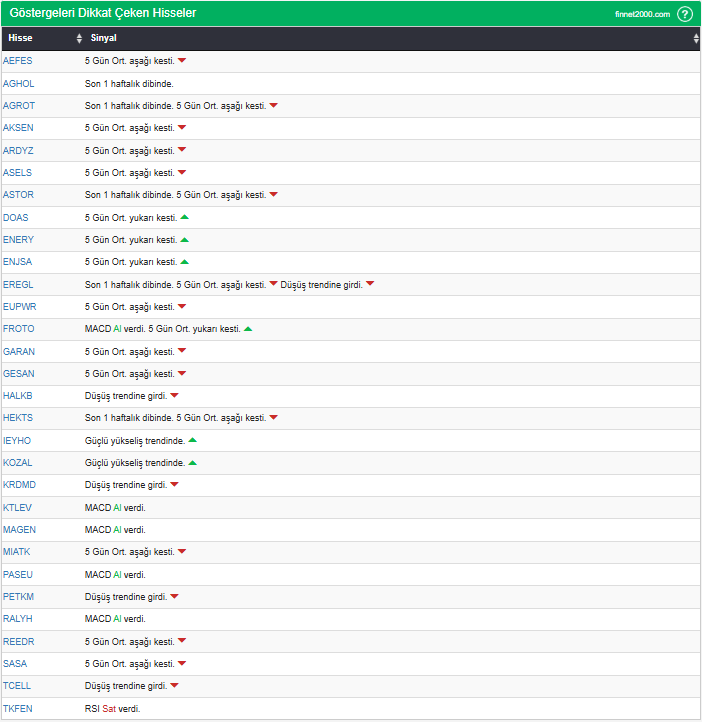
Task: Click green up arrow in ENERY row
Action: click(185, 239)
